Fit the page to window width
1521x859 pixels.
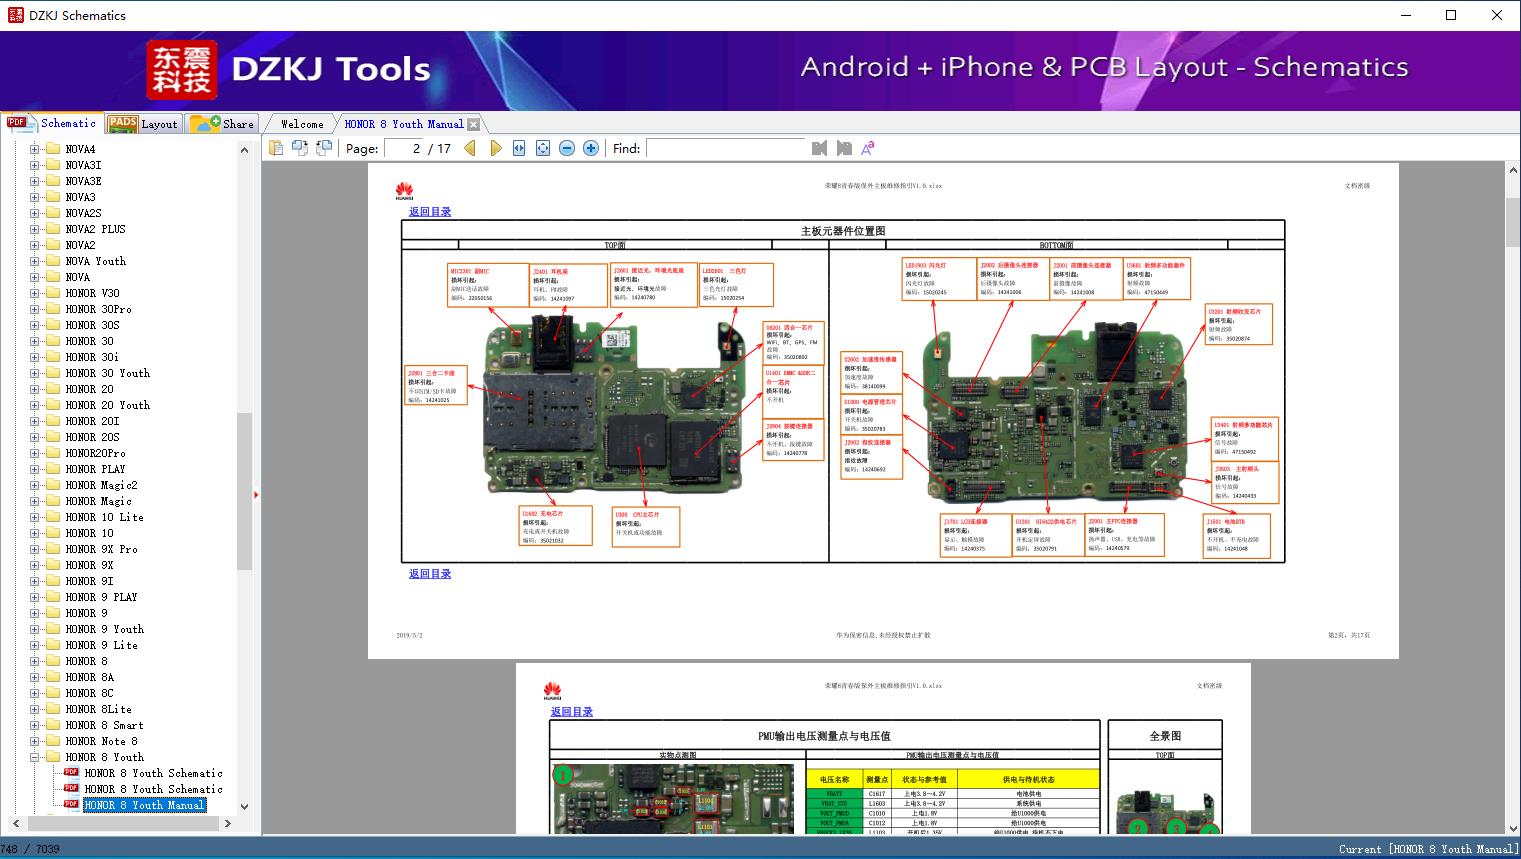click(519, 148)
